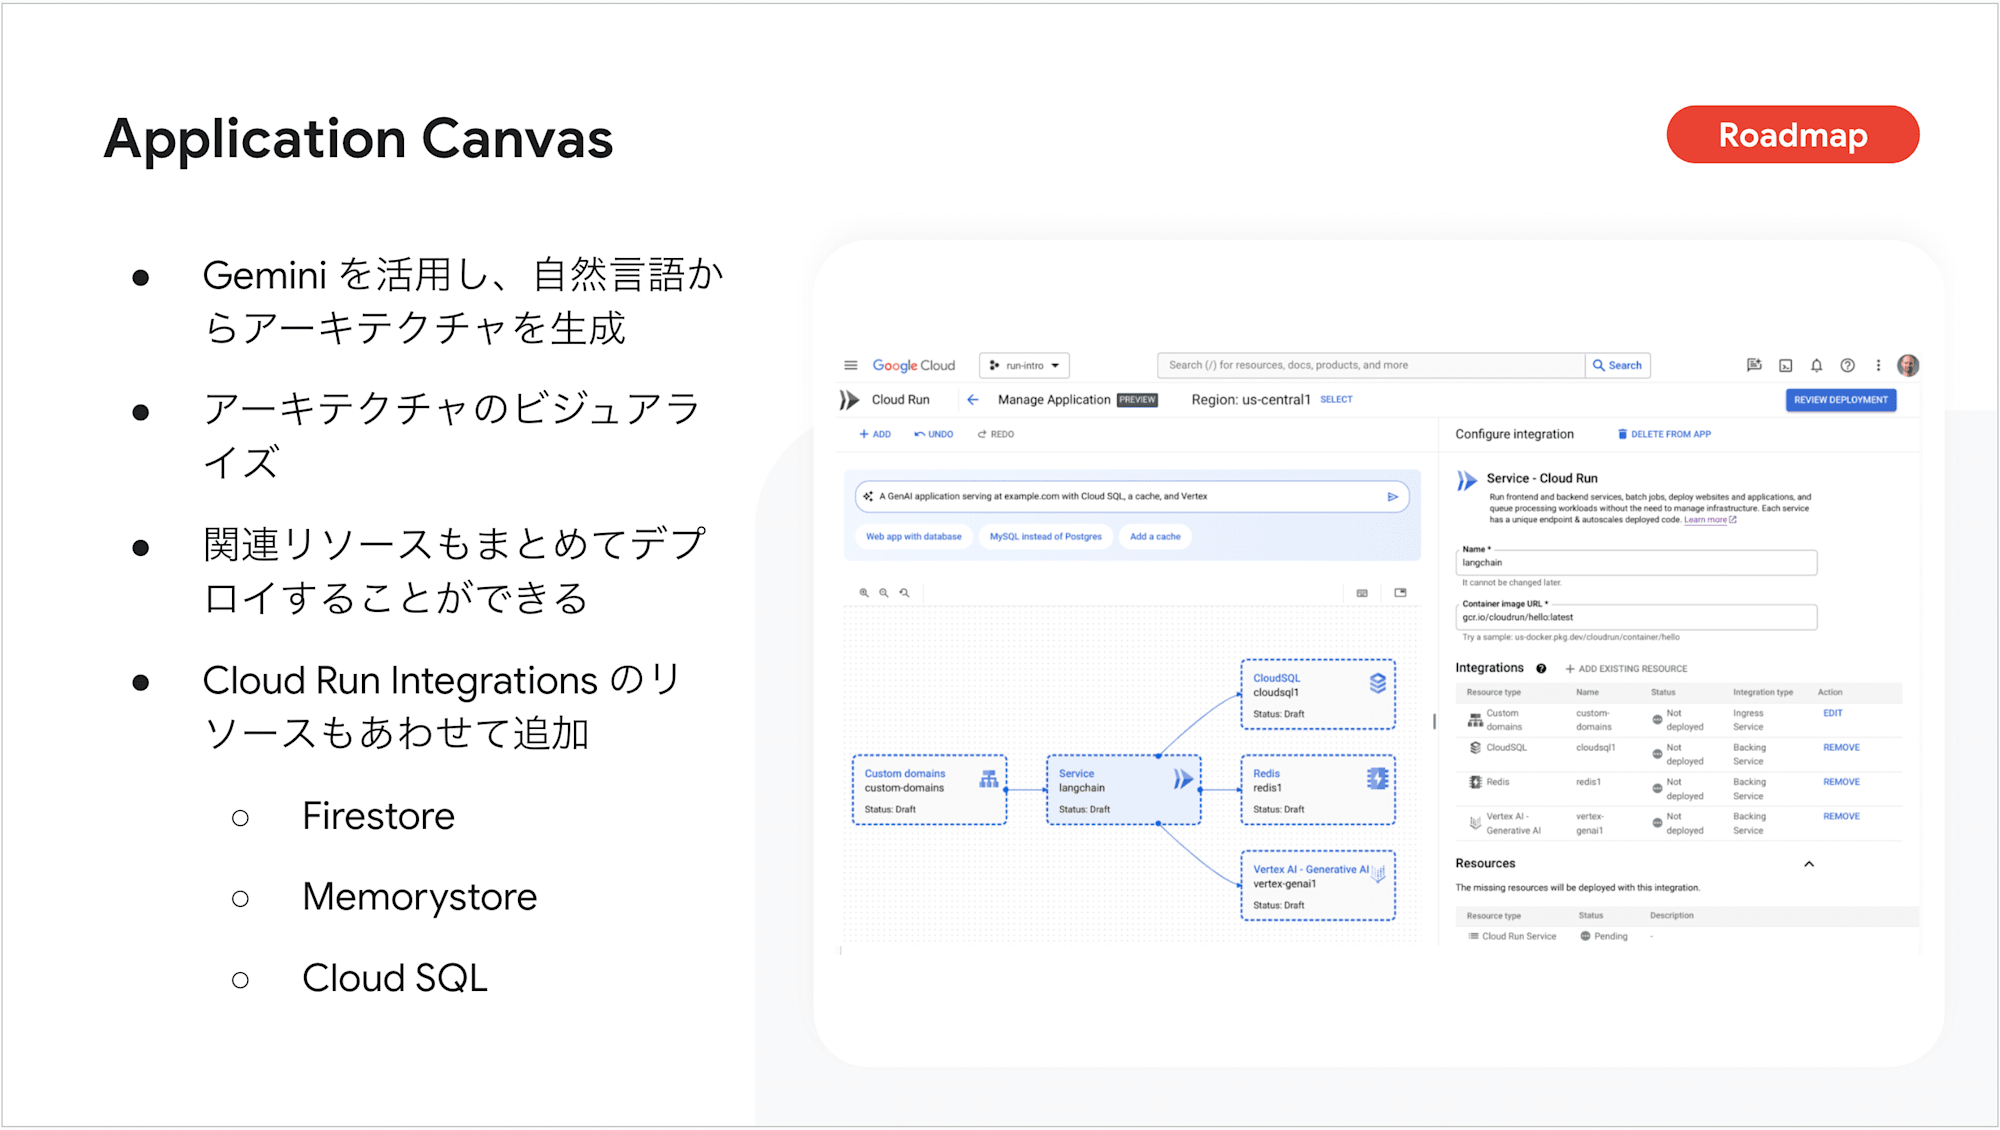
Task: Click the Cloud Run product logo icon
Action: [850, 400]
